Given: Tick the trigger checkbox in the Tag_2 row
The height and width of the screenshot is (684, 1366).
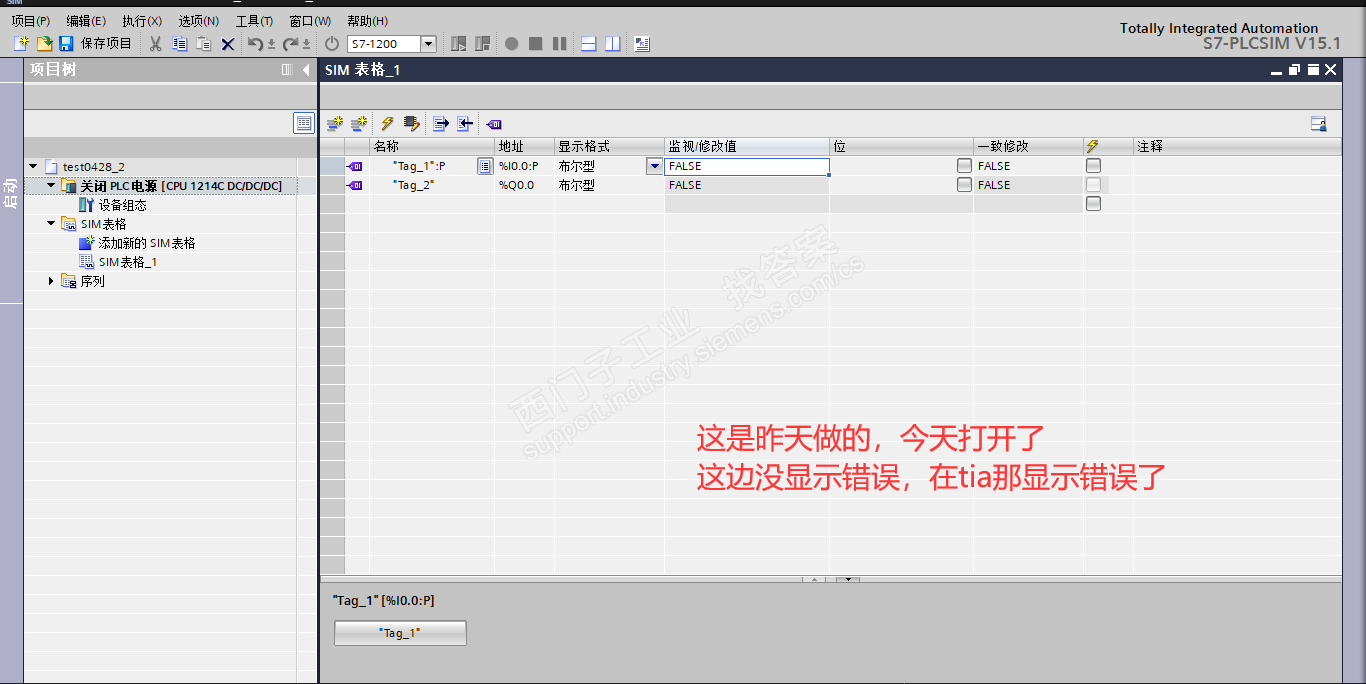Looking at the screenshot, I should coord(1093,185).
